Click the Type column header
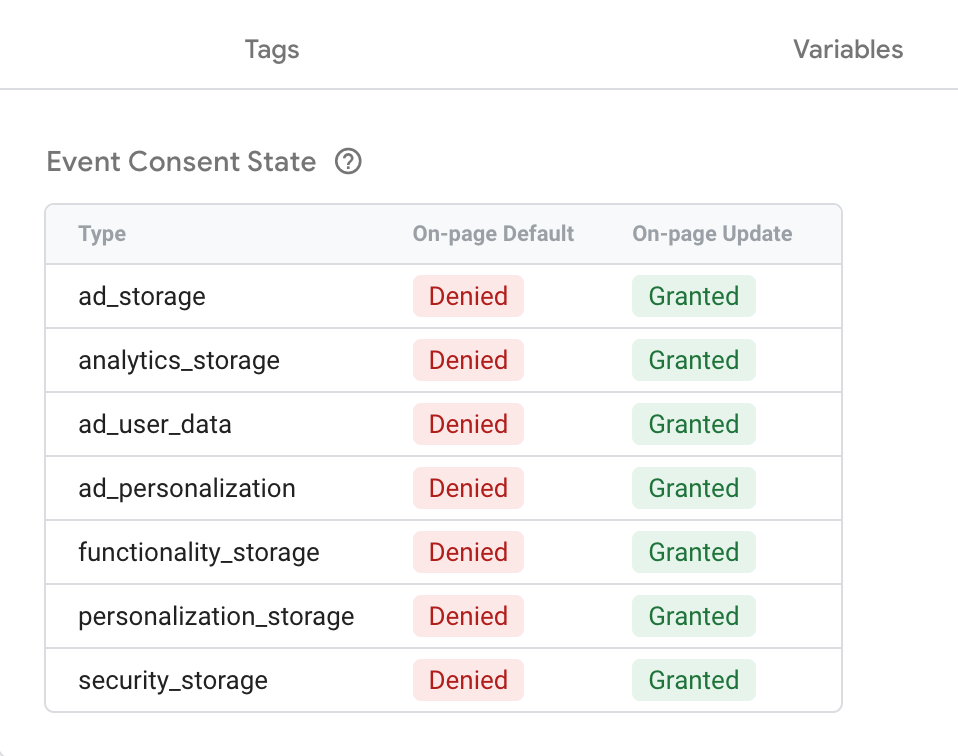The image size is (958, 756). [102, 234]
